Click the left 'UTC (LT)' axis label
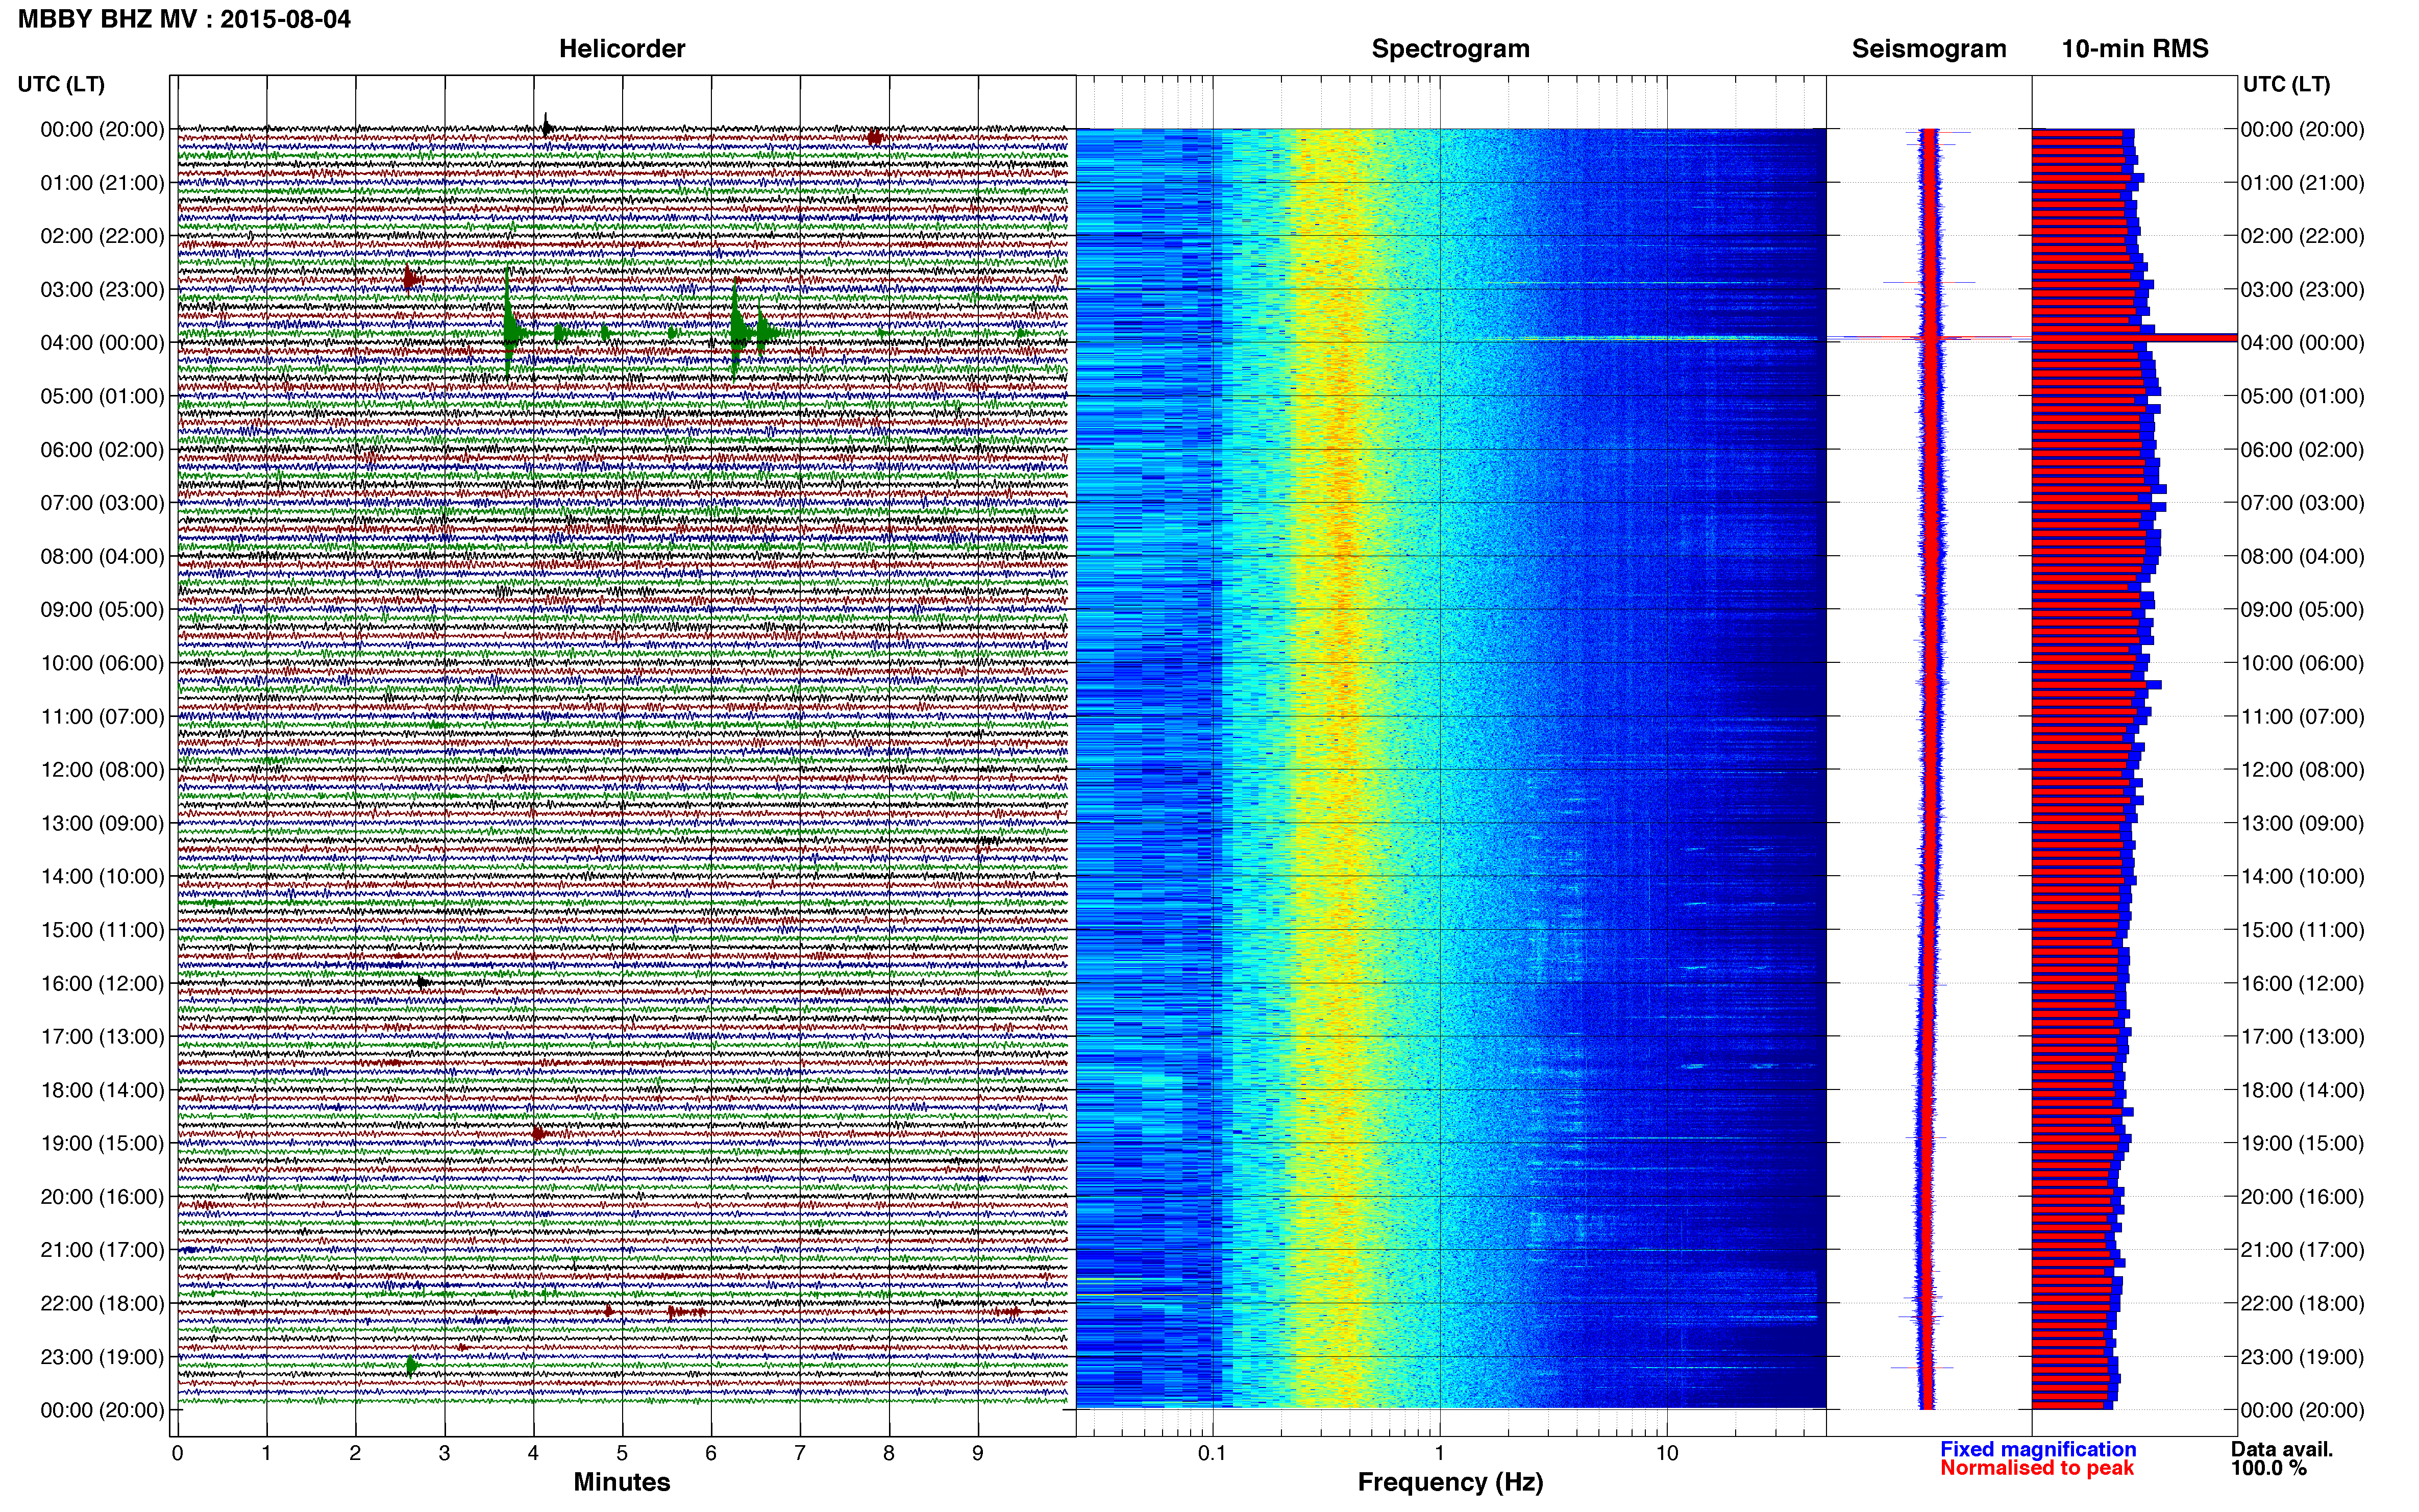The image size is (2419, 1512). click(x=61, y=84)
